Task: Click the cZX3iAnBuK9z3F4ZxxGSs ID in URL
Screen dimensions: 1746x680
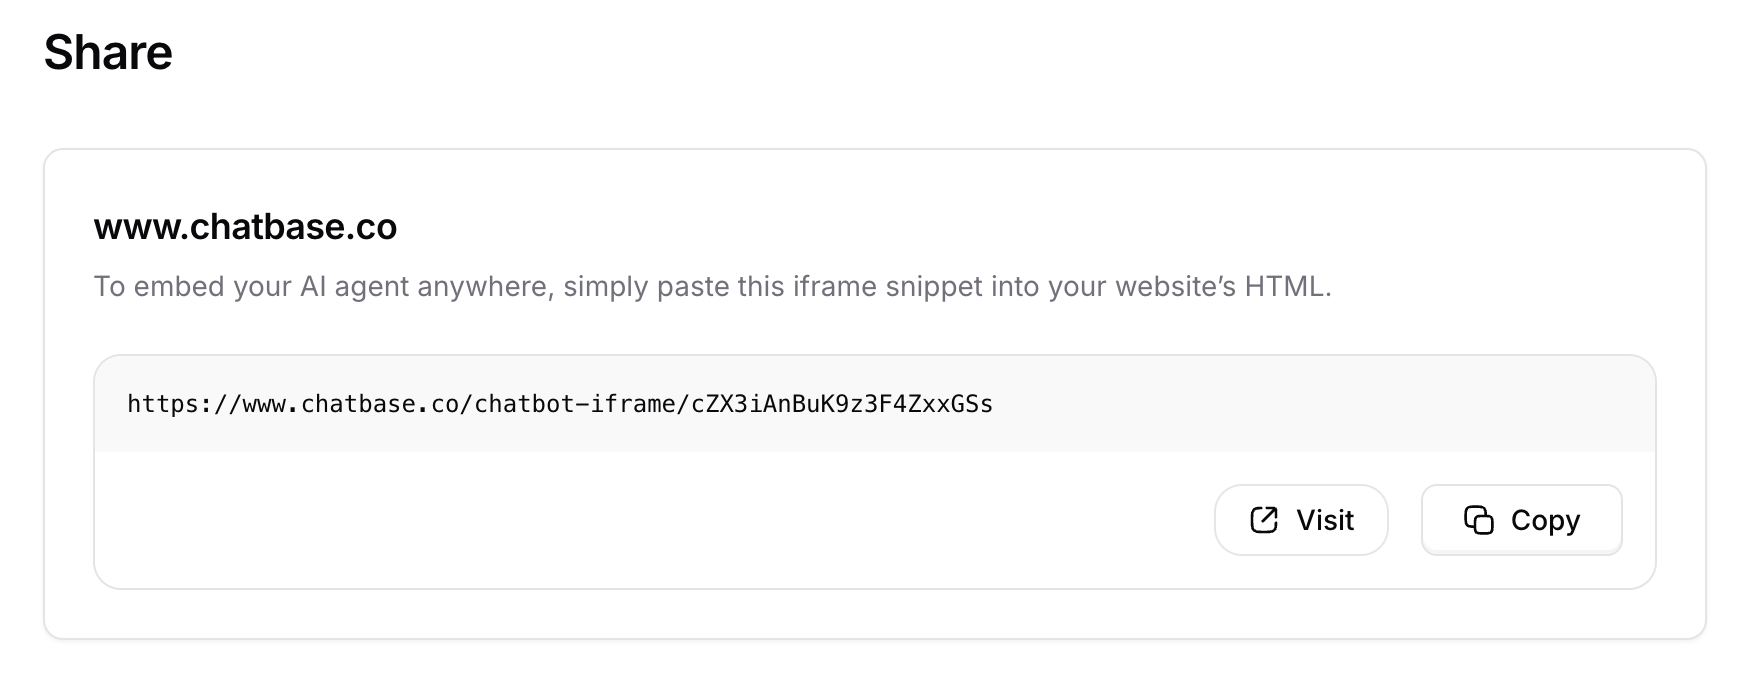Action: [x=842, y=404]
